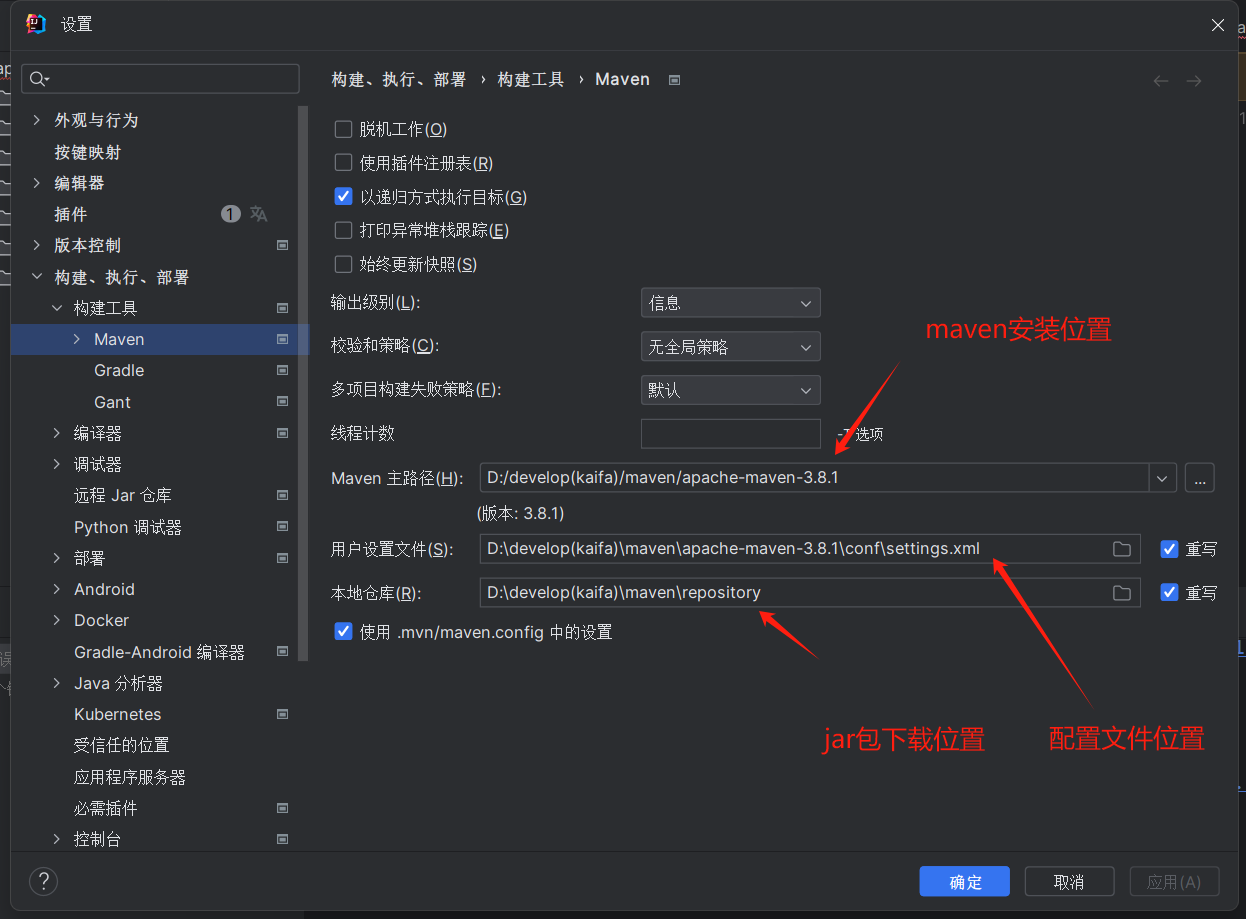Expand 编辑器 tree node

point(37,183)
